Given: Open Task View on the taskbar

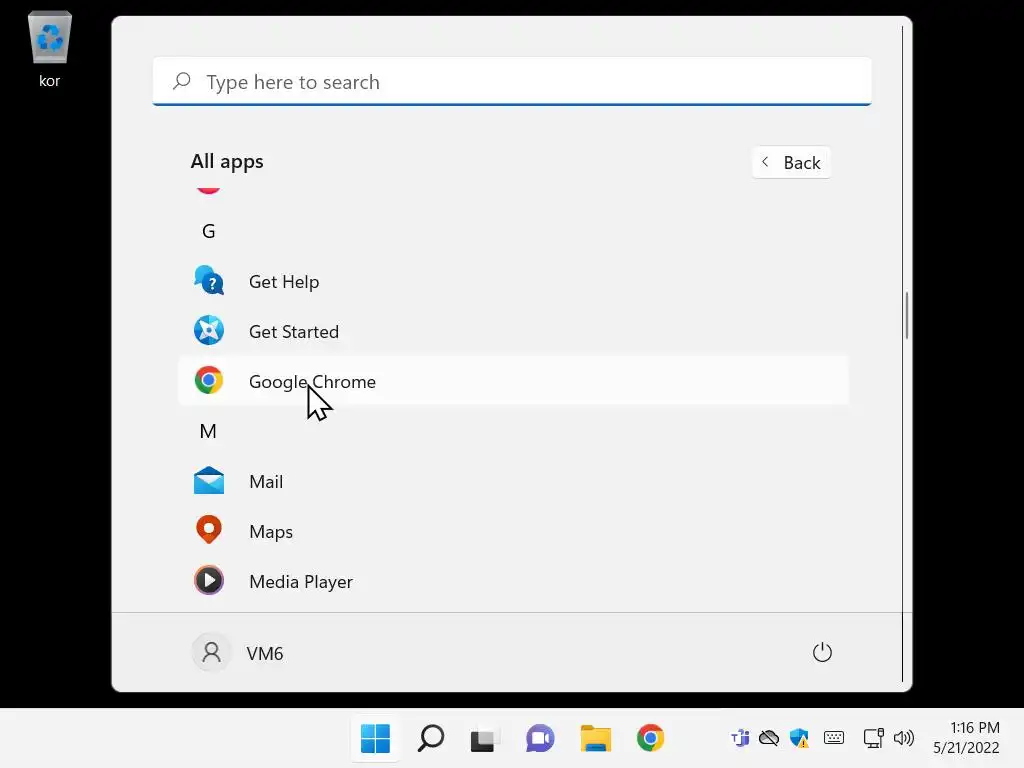Looking at the screenshot, I should tap(485, 739).
